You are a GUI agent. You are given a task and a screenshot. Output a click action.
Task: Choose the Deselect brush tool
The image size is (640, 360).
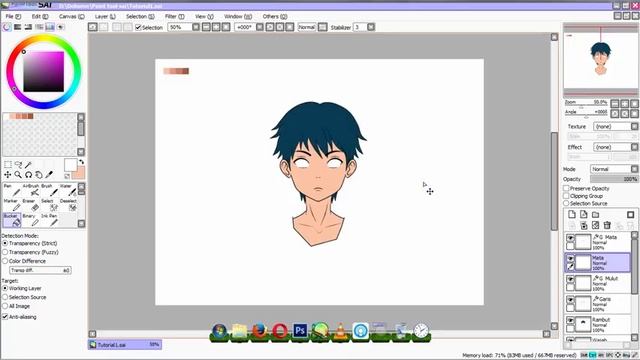coord(68,205)
